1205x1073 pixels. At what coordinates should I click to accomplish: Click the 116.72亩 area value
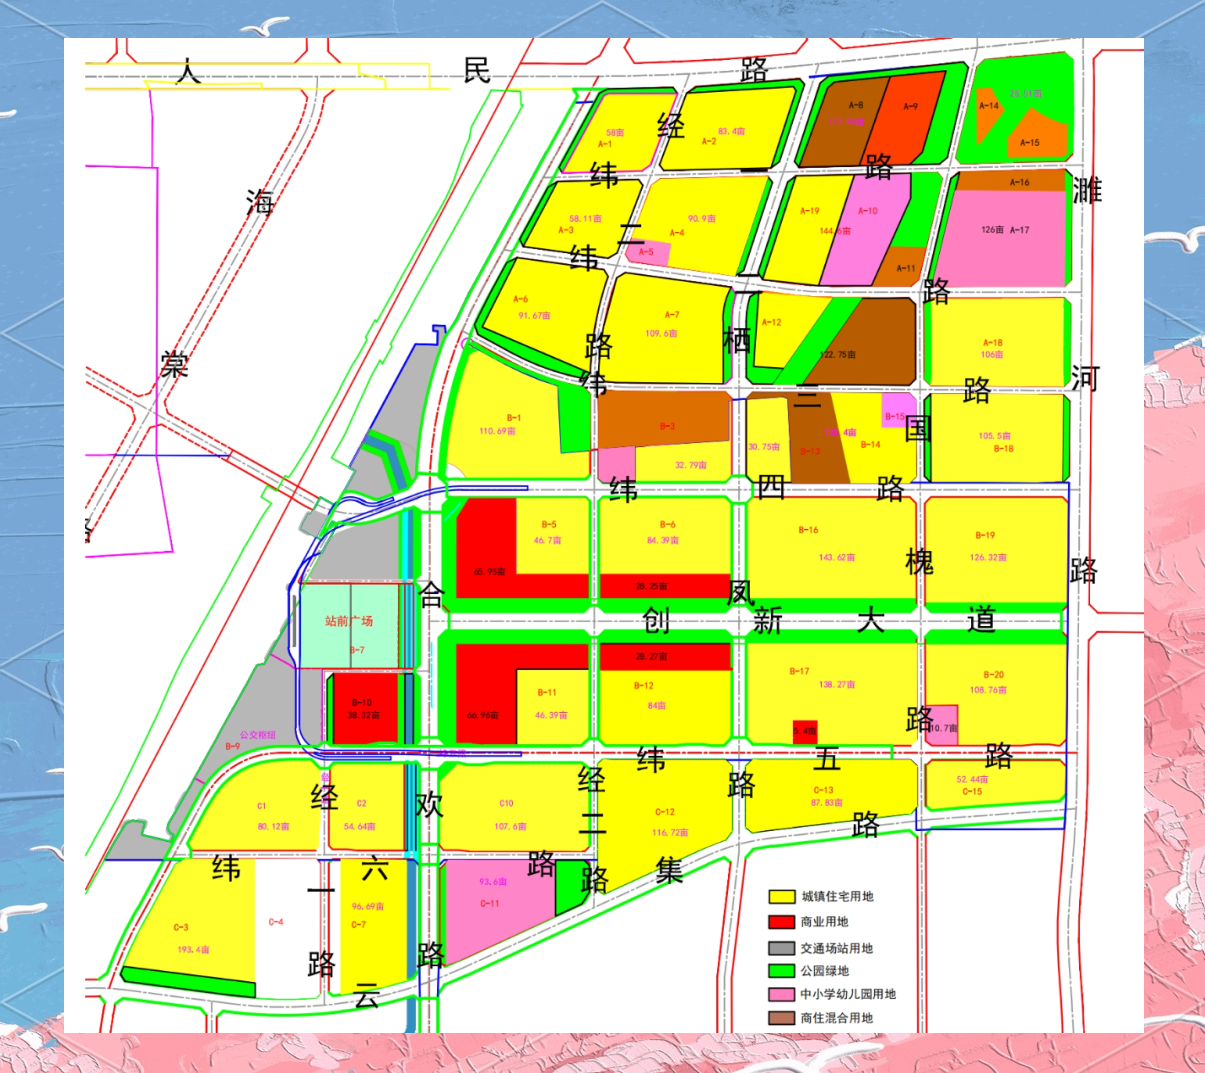(670, 833)
